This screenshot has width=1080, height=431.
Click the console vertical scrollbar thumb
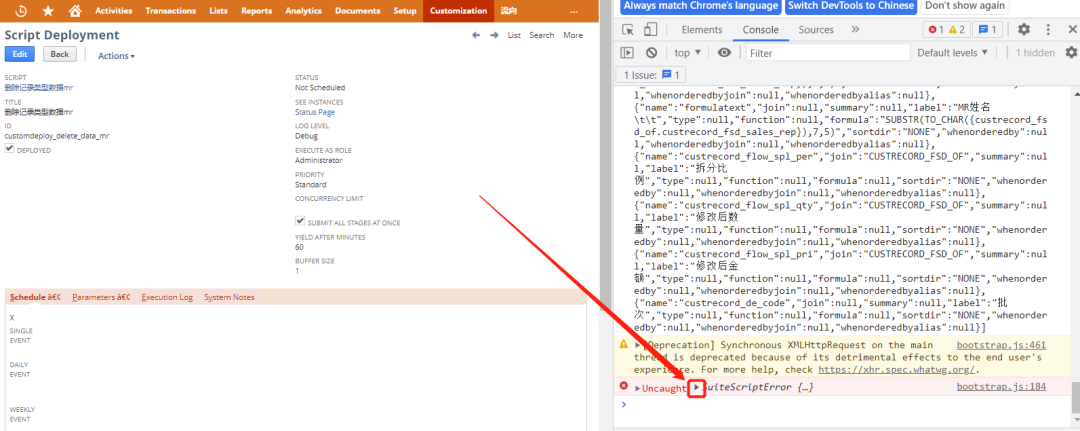coord(1074,396)
